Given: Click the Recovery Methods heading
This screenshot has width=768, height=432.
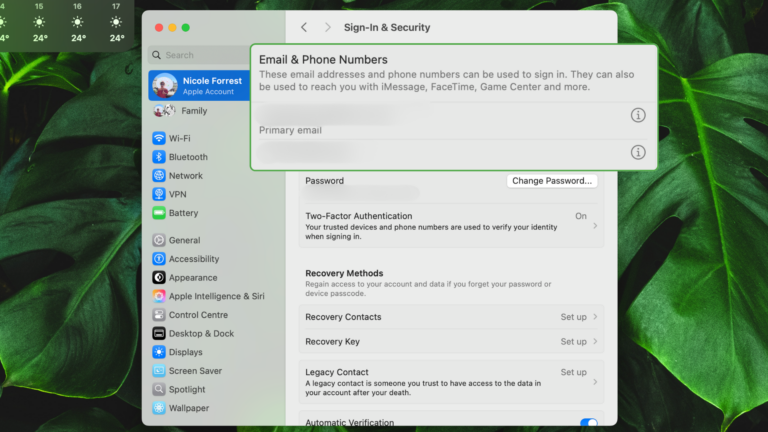Looking at the screenshot, I should tap(344, 273).
